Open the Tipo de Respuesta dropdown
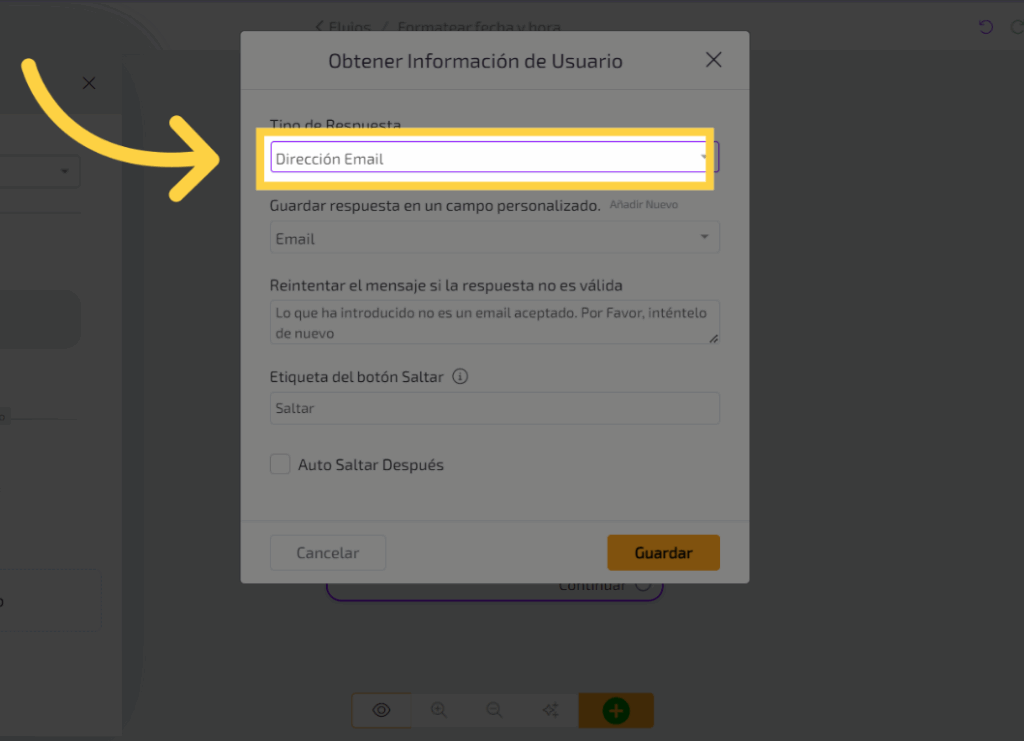Viewport: 1024px width, 741px height. (490, 158)
